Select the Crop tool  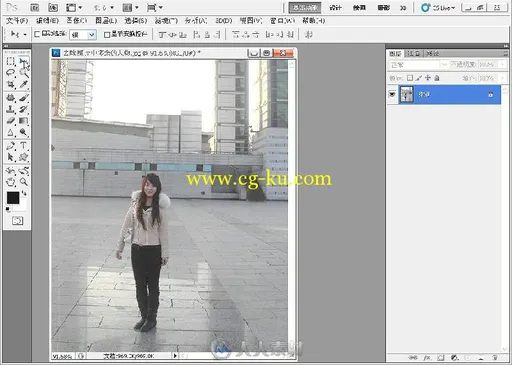coord(11,84)
